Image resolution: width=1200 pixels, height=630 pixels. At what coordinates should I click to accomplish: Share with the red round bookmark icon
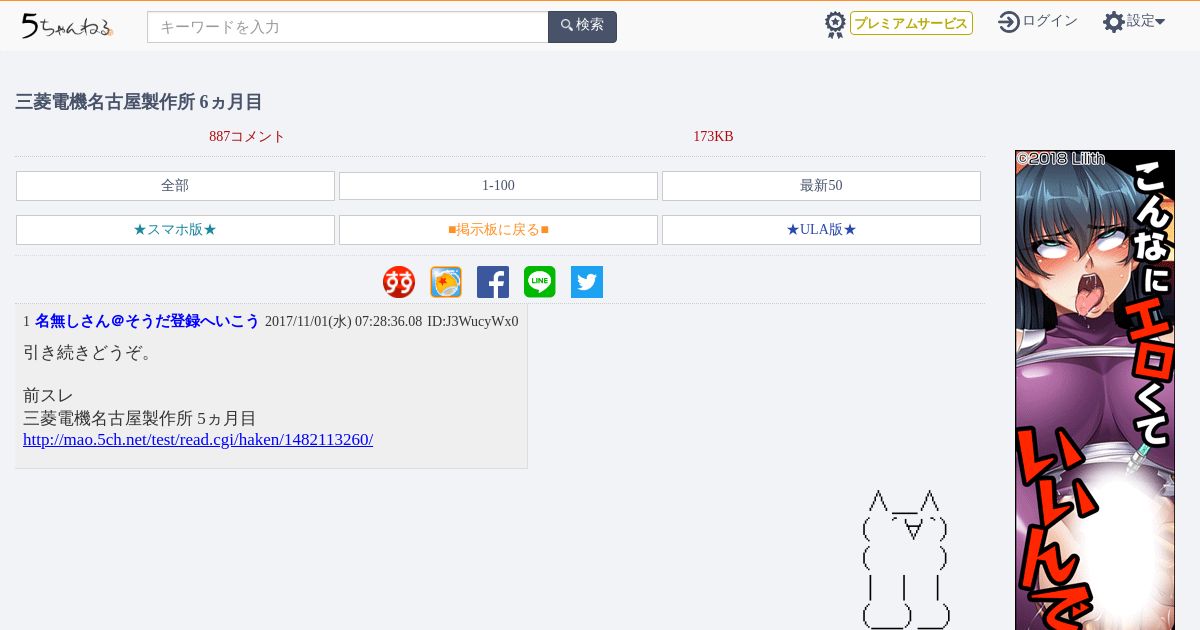point(399,282)
